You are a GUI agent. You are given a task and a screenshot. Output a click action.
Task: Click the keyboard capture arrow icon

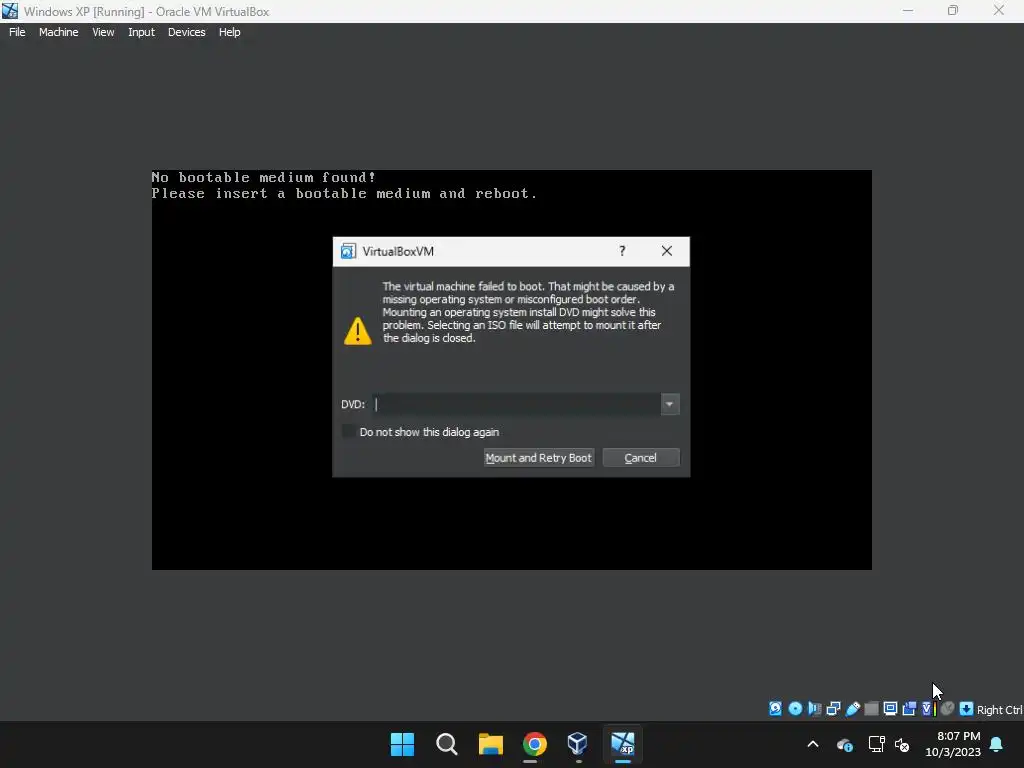coord(967,709)
